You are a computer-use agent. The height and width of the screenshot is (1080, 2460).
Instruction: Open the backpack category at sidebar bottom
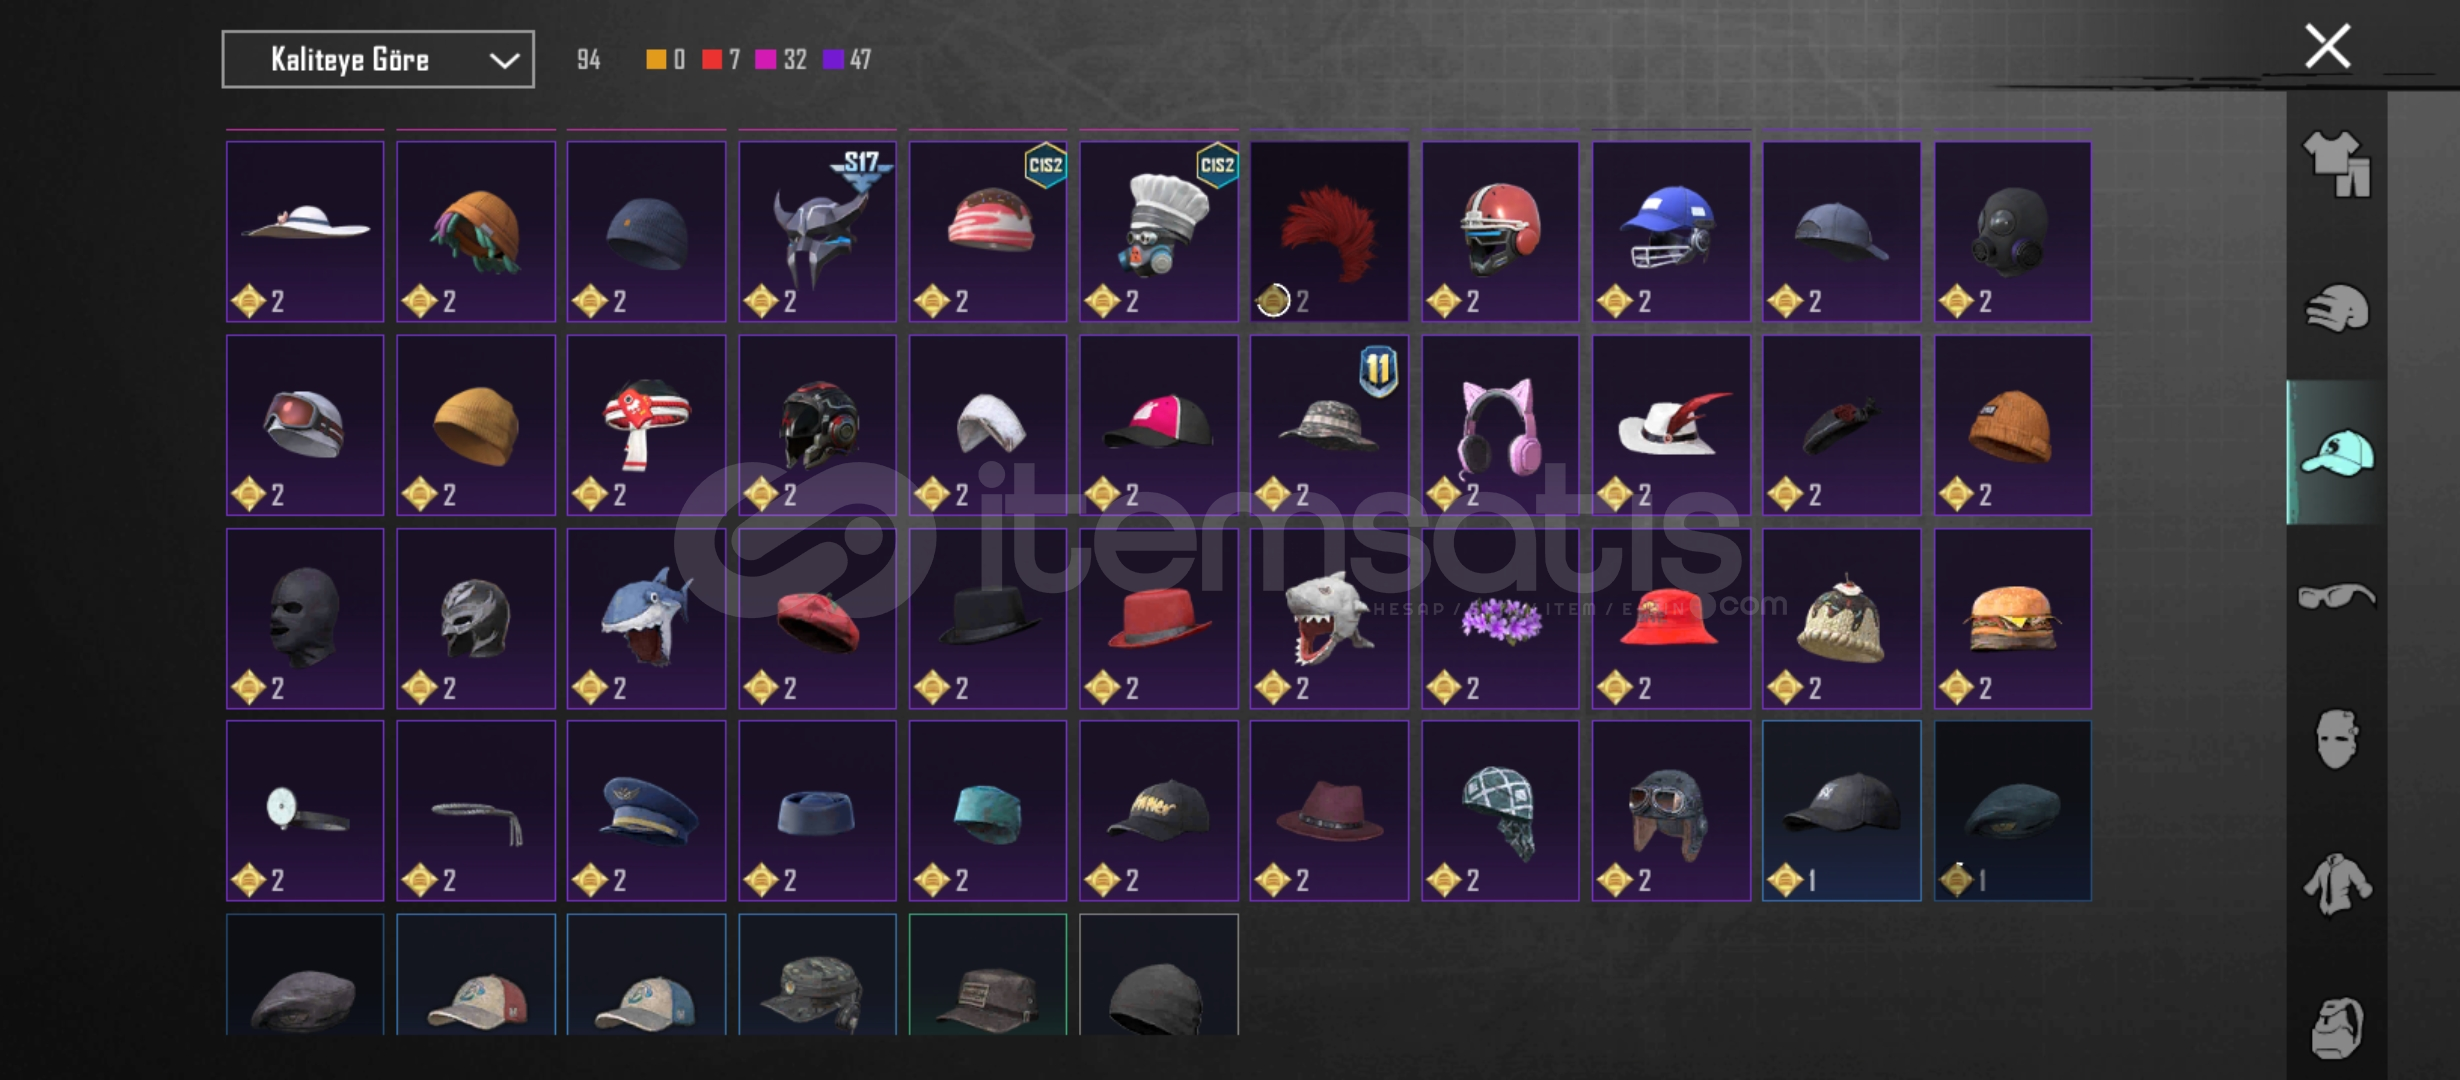click(x=2336, y=1027)
